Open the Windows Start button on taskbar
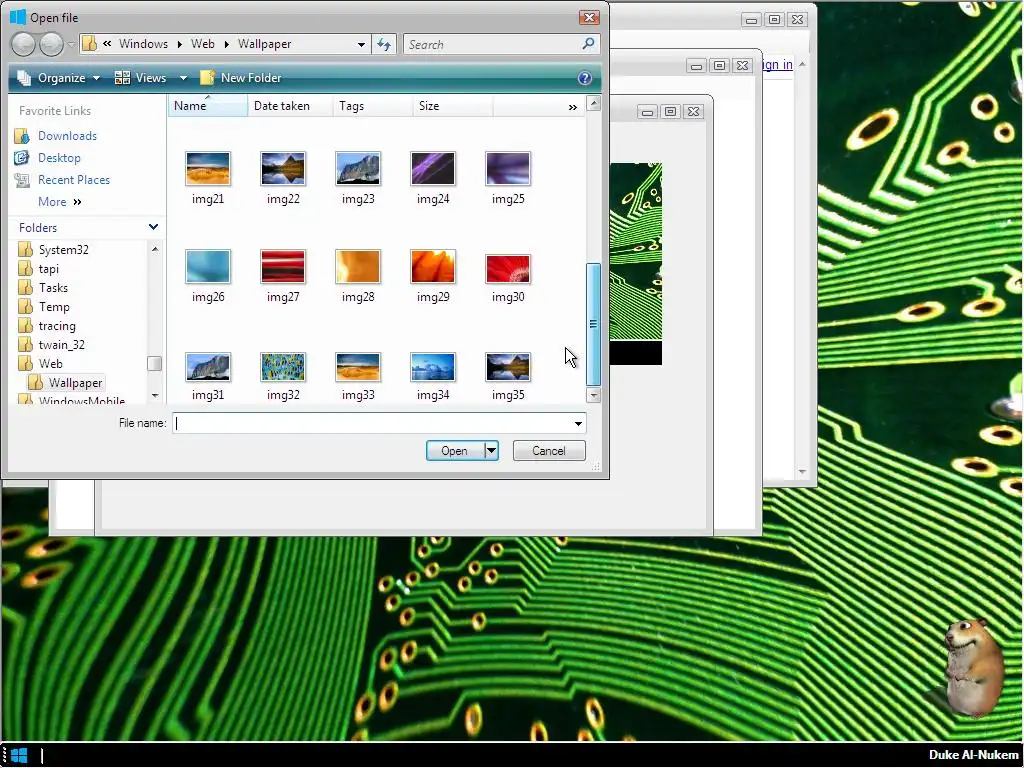Viewport: 1024px width, 768px height. coord(19,756)
